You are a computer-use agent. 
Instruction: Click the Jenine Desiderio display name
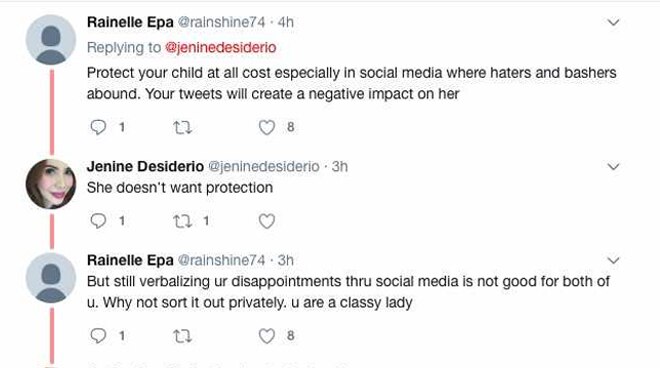coord(145,167)
